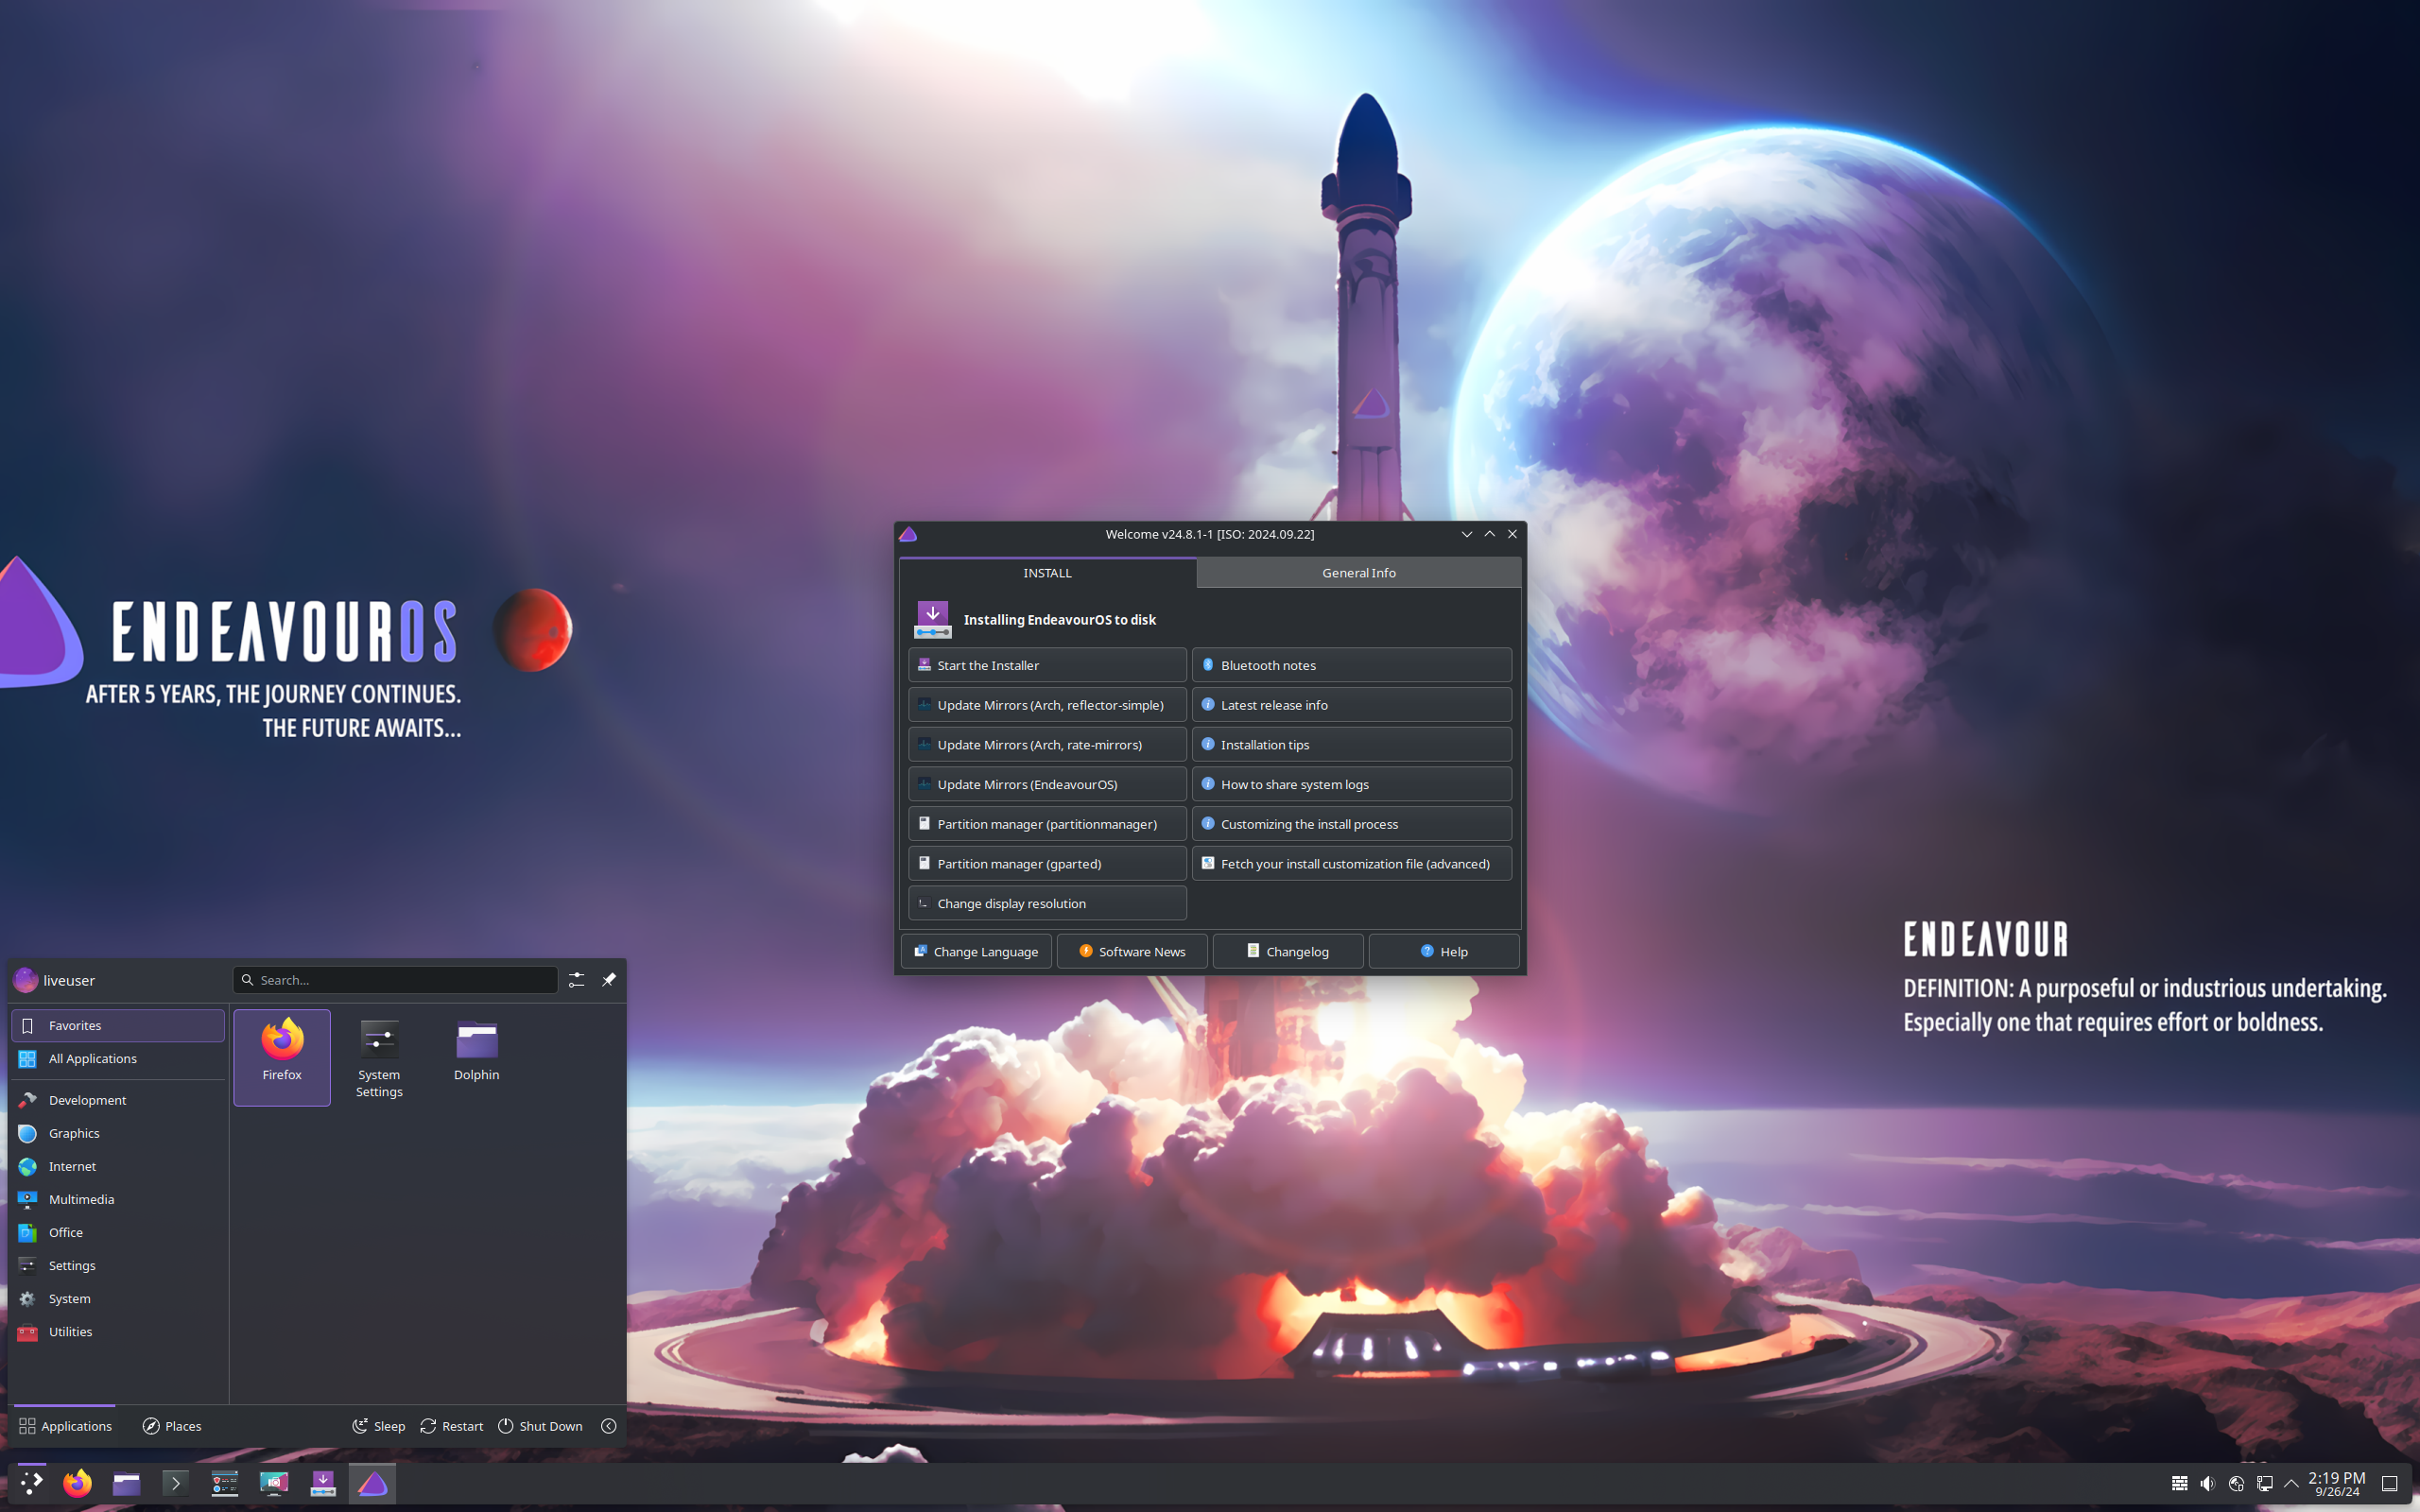Click Shut Down in the launcher
Viewport: 2420px width, 1512px height.
point(540,1426)
